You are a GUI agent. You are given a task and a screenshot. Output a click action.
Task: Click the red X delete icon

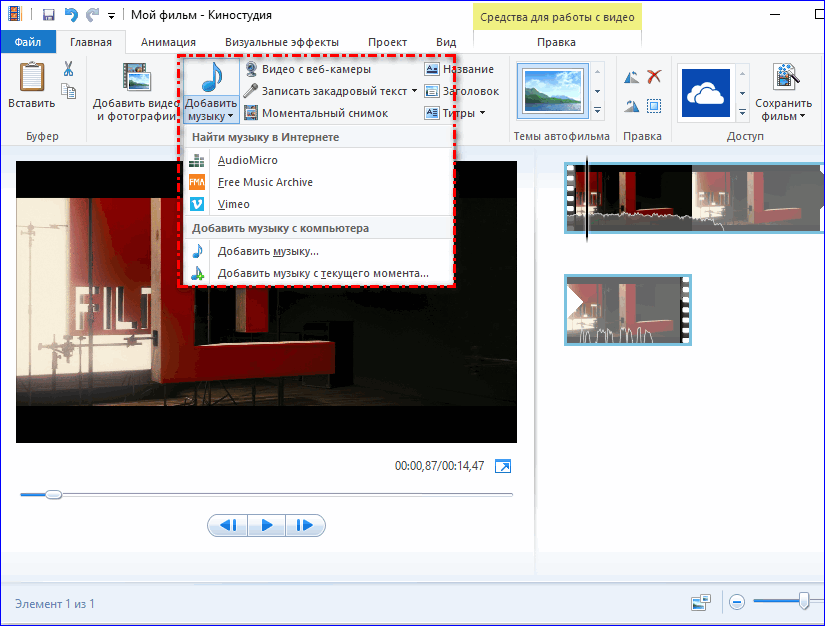tap(654, 77)
